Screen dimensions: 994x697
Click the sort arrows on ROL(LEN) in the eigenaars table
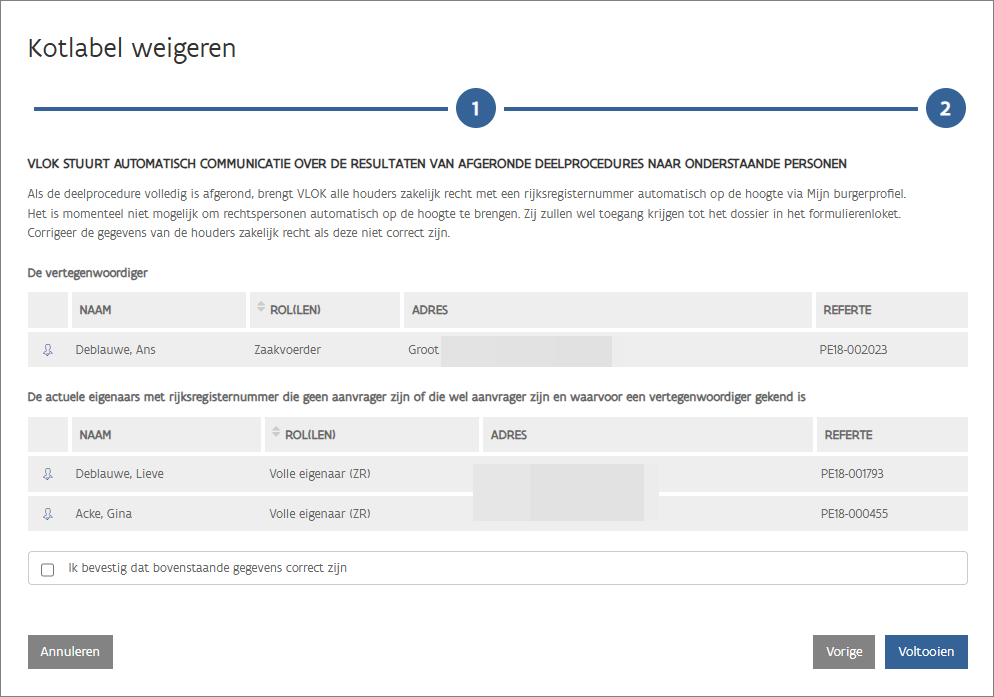[276, 434]
